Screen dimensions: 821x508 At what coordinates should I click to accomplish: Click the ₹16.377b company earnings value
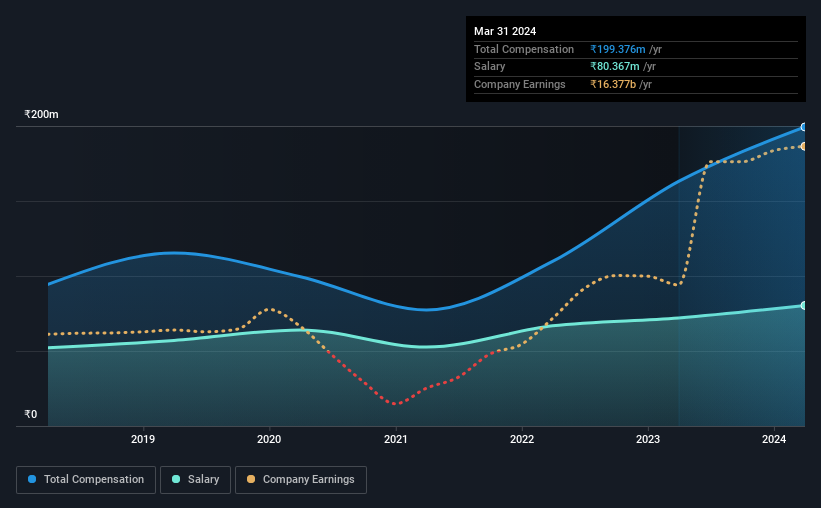[613, 84]
